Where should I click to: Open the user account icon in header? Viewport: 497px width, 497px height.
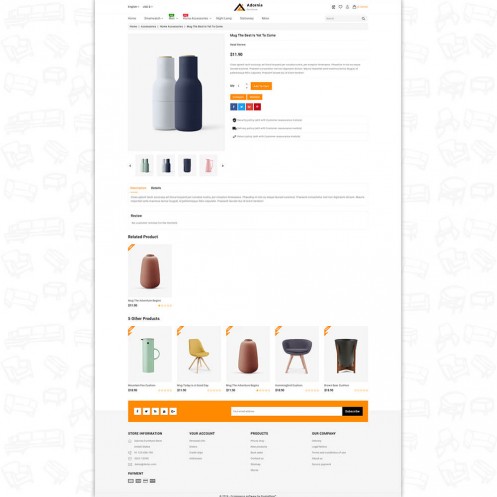(347, 7)
